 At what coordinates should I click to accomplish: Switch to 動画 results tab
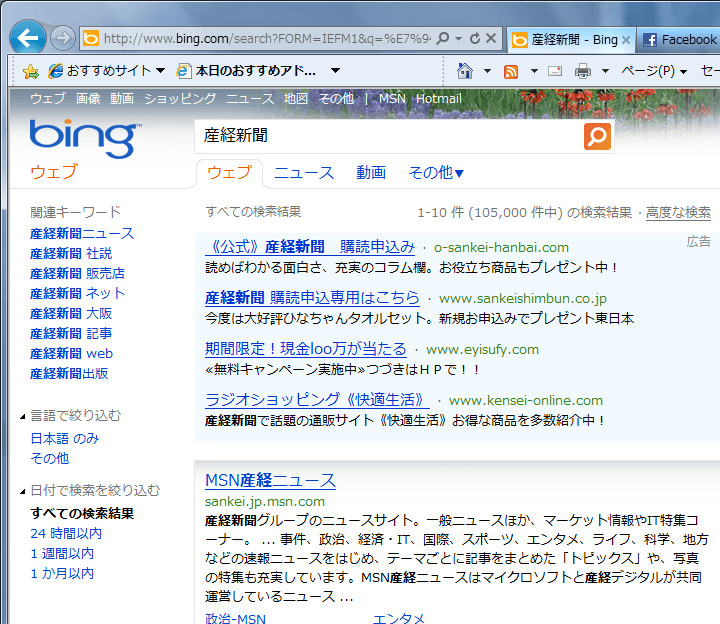point(371,173)
